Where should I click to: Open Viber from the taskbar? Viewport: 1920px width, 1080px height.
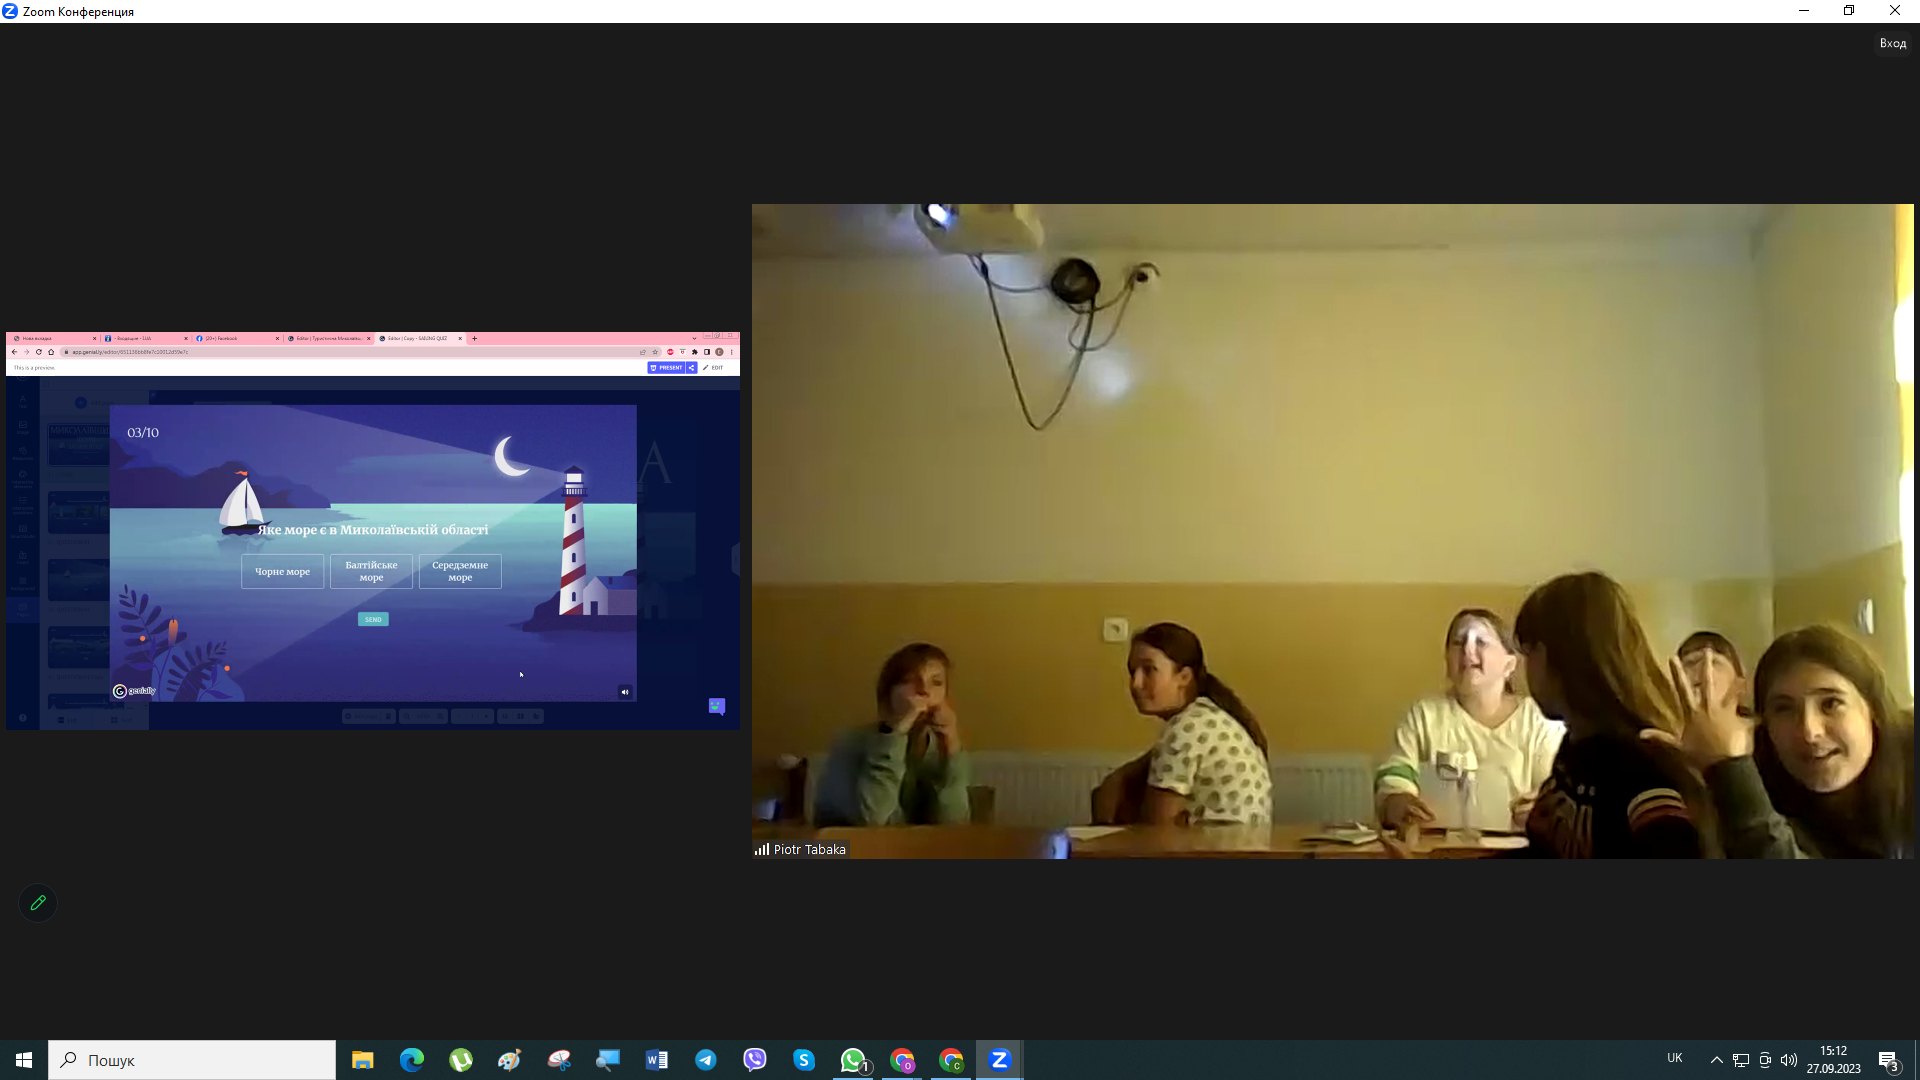(x=754, y=1060)
